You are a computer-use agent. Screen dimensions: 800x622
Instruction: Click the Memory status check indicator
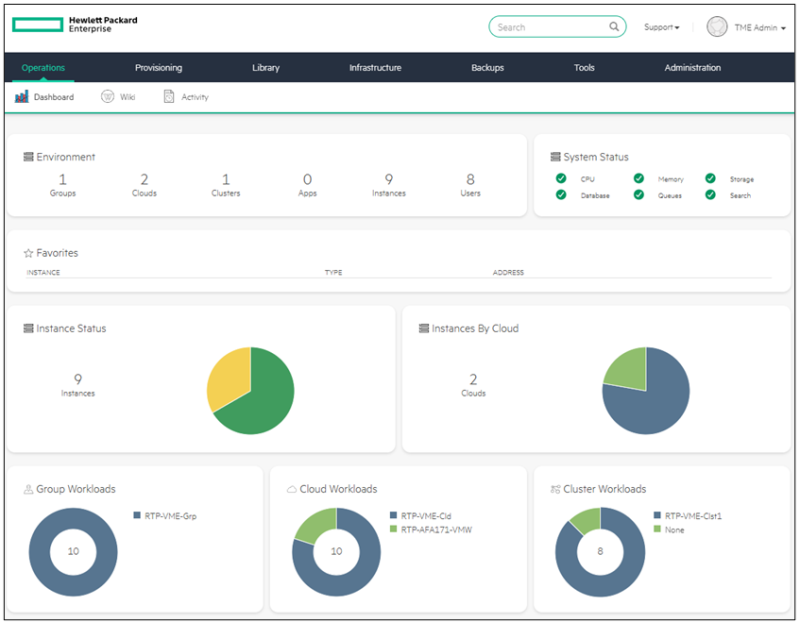click(x=639, y=177)
